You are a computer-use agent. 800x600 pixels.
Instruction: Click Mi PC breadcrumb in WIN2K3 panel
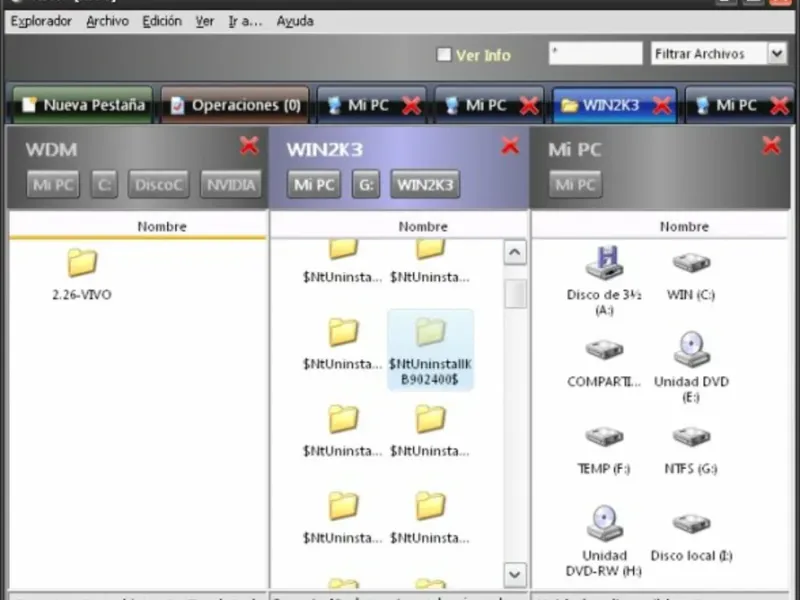coord(314,184)
